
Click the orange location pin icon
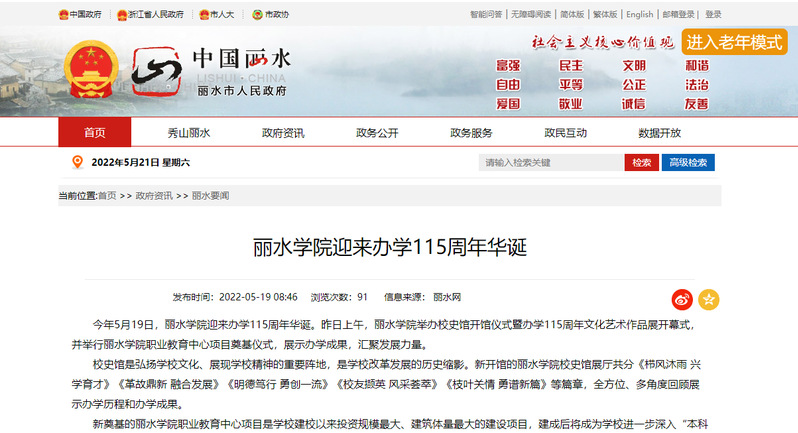(77, 162)
